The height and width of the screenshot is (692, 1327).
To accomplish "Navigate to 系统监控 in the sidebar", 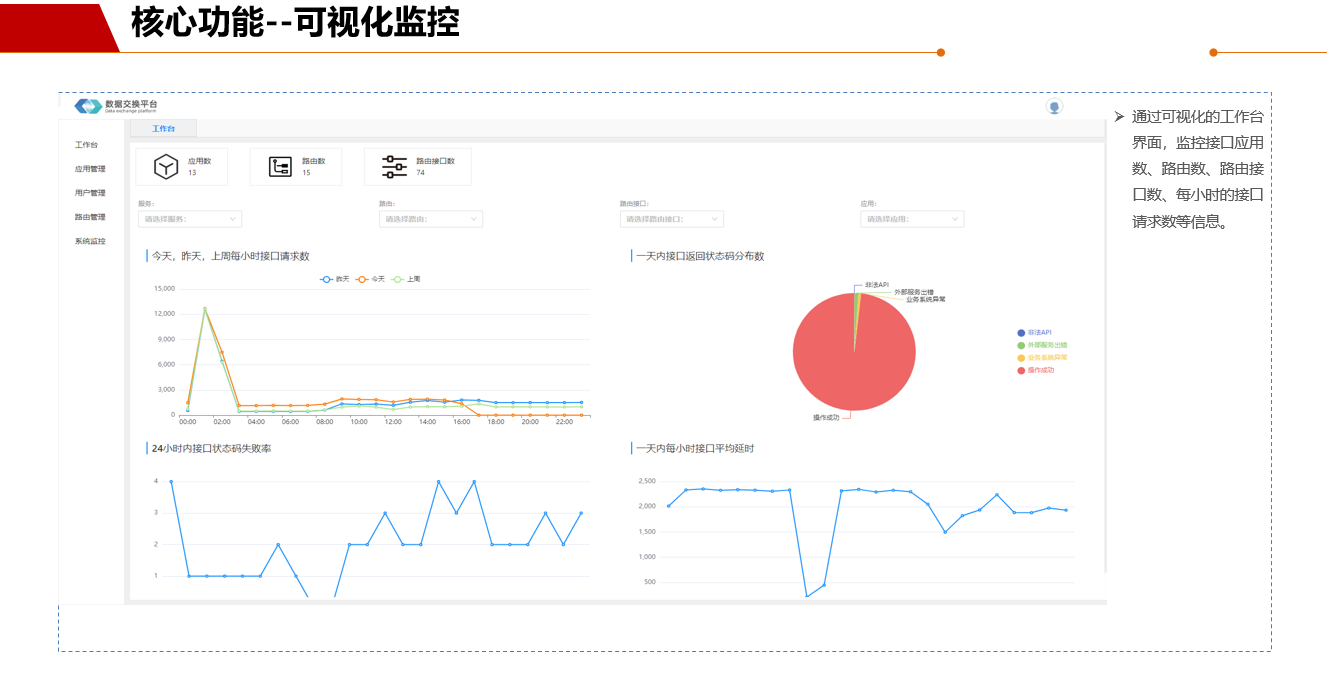I will tap(90, 241).
